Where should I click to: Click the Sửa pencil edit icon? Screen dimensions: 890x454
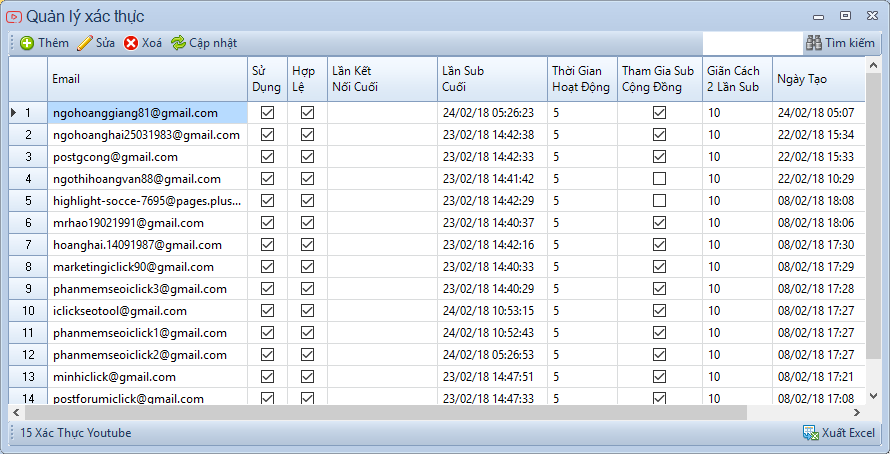pos(85,43)
